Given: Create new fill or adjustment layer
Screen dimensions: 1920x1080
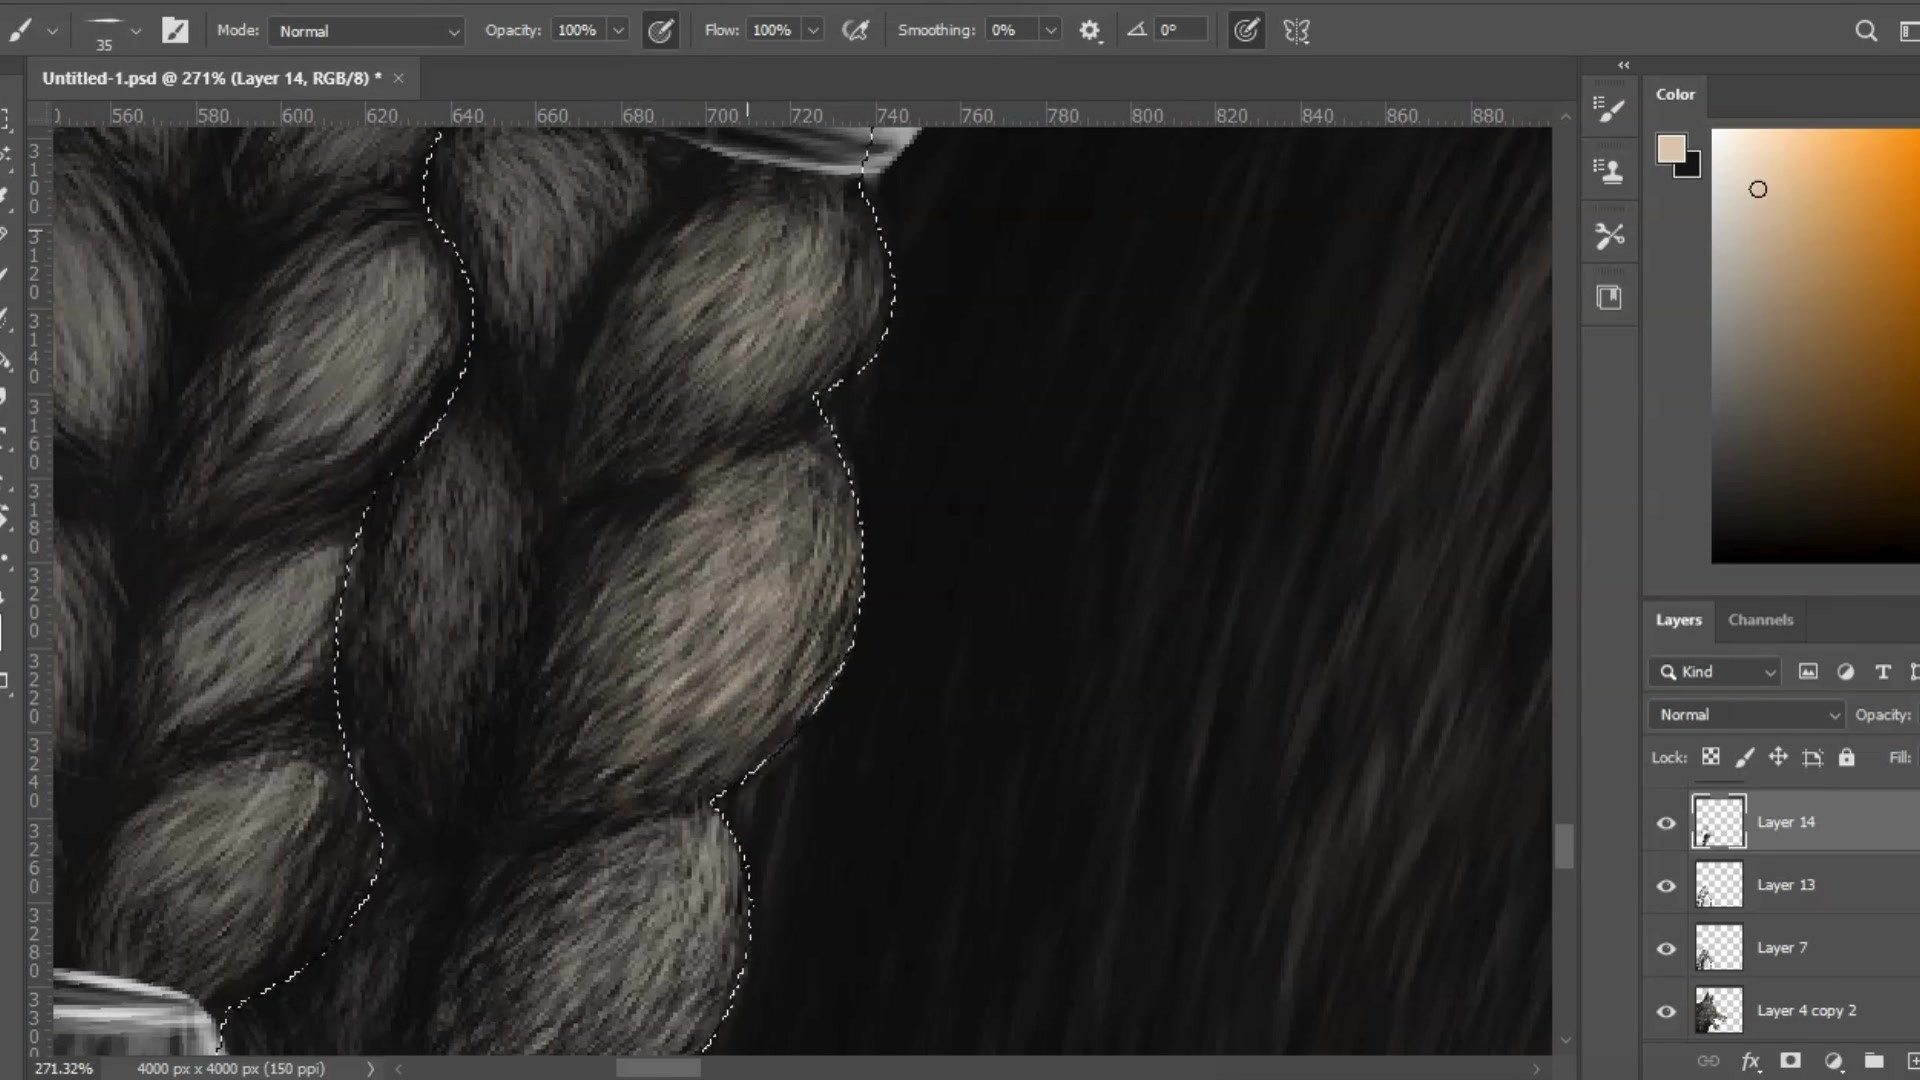Looking at the screenshot, I should click(x=1833, y=1061).
